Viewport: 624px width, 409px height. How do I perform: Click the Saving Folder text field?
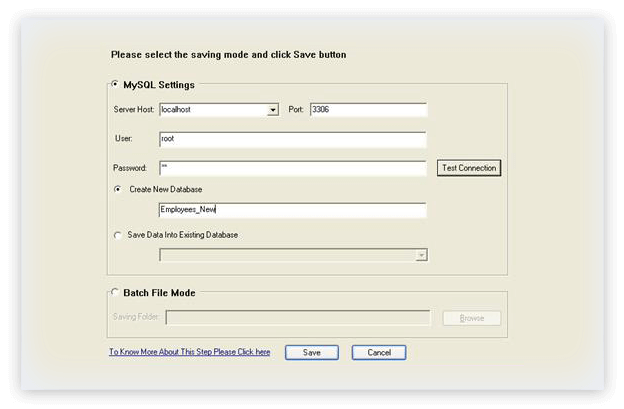pyautogui.click(x=298, y=318)
